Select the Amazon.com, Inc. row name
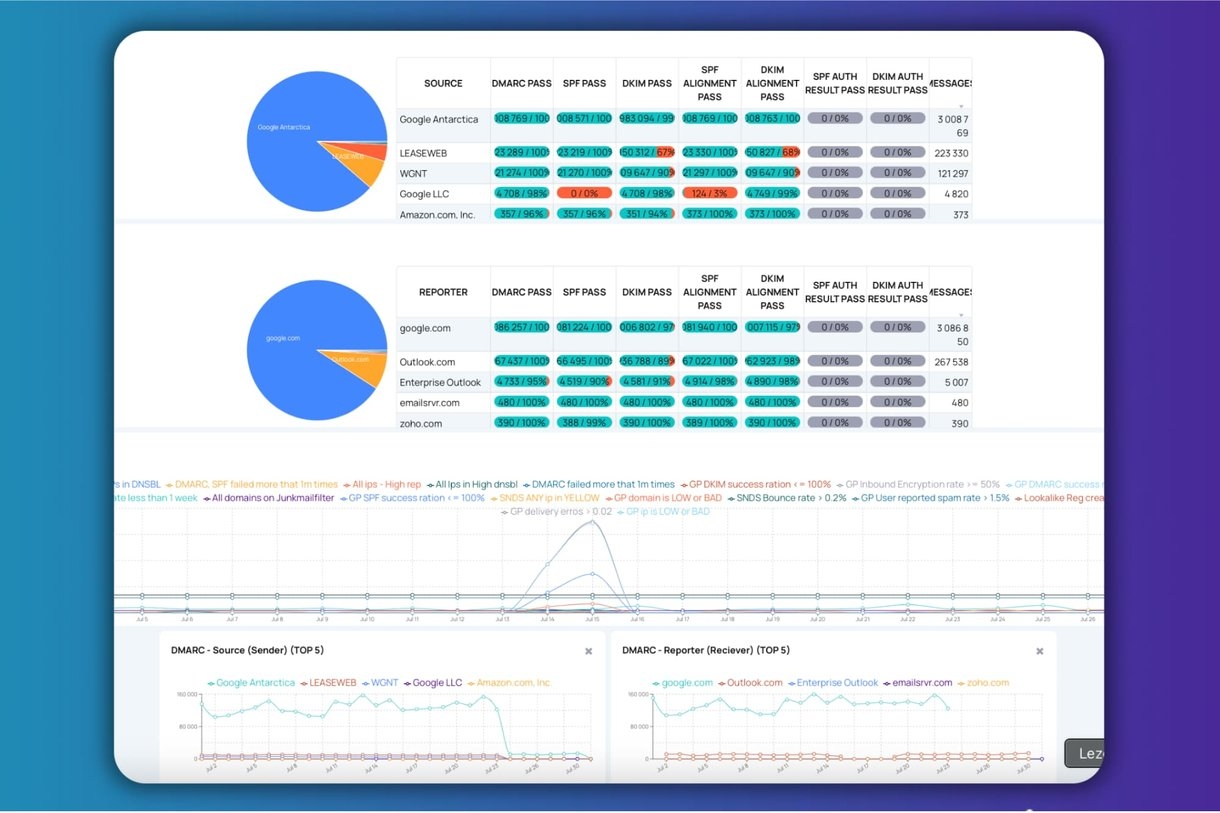This screenshot has height=813, width=1220. point(437,214)
